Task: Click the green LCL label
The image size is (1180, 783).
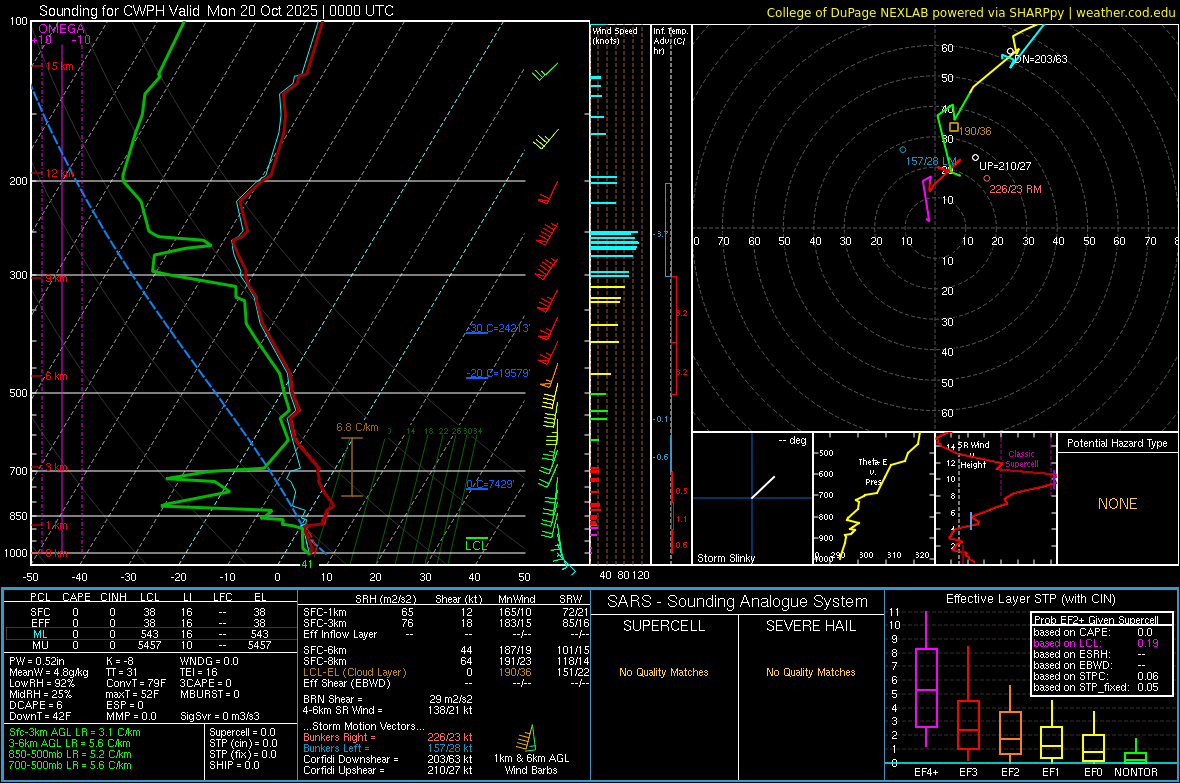Action: (476, 546)
